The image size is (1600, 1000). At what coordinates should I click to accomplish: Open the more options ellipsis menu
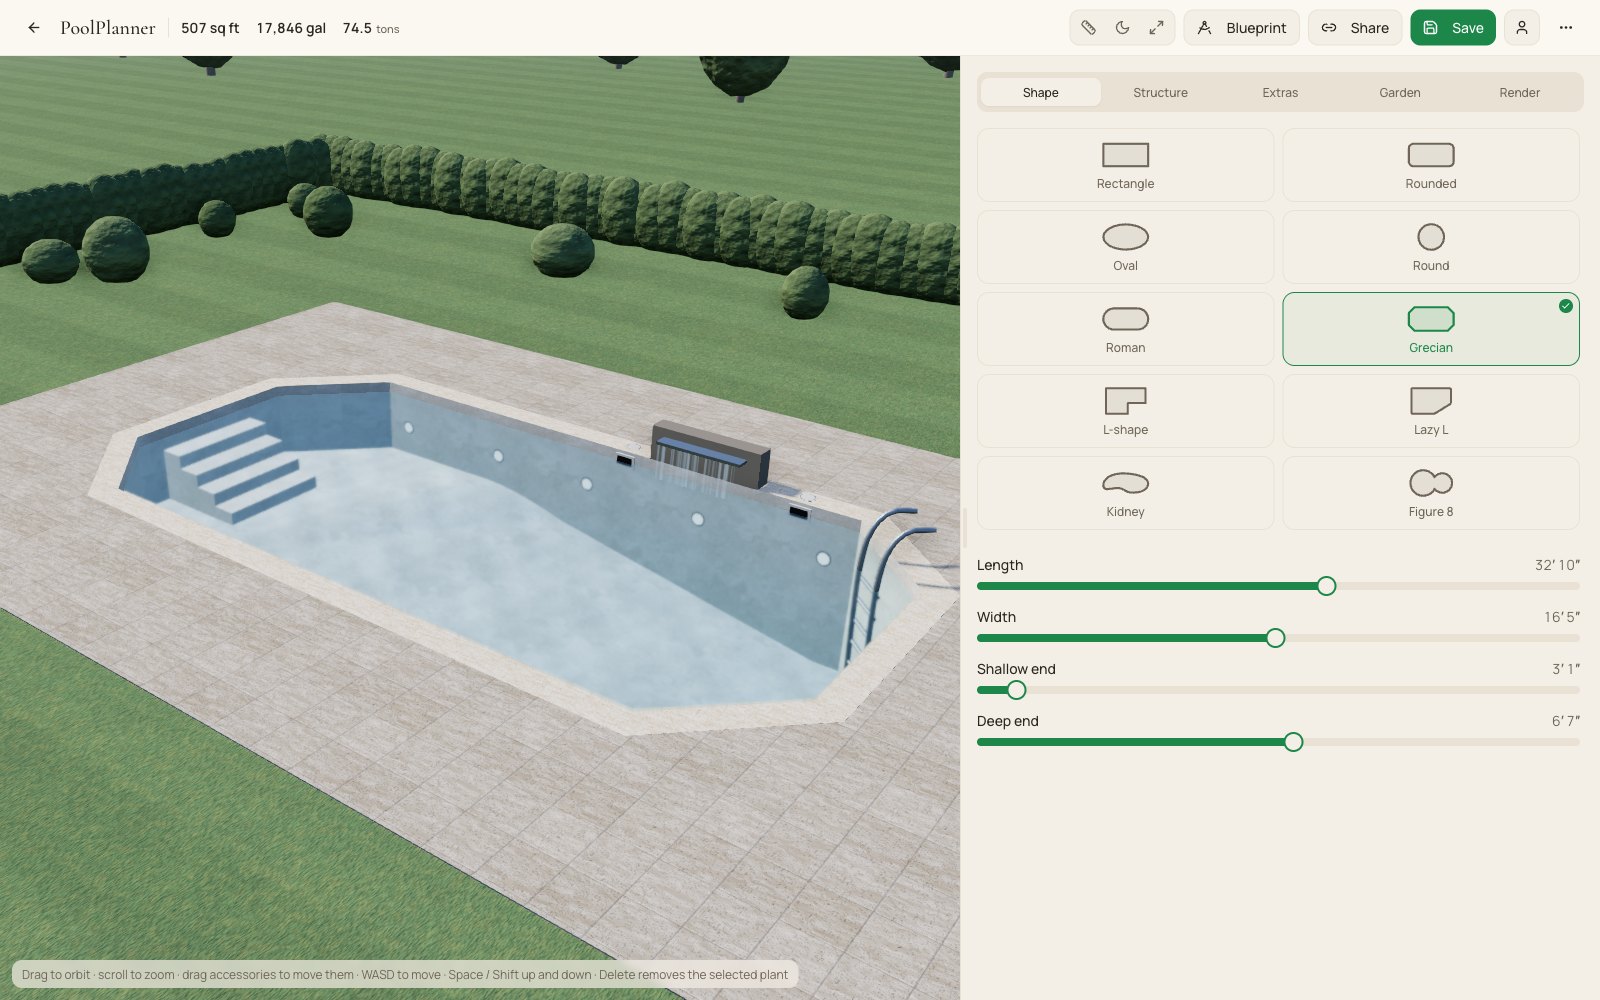(1566, 28)
